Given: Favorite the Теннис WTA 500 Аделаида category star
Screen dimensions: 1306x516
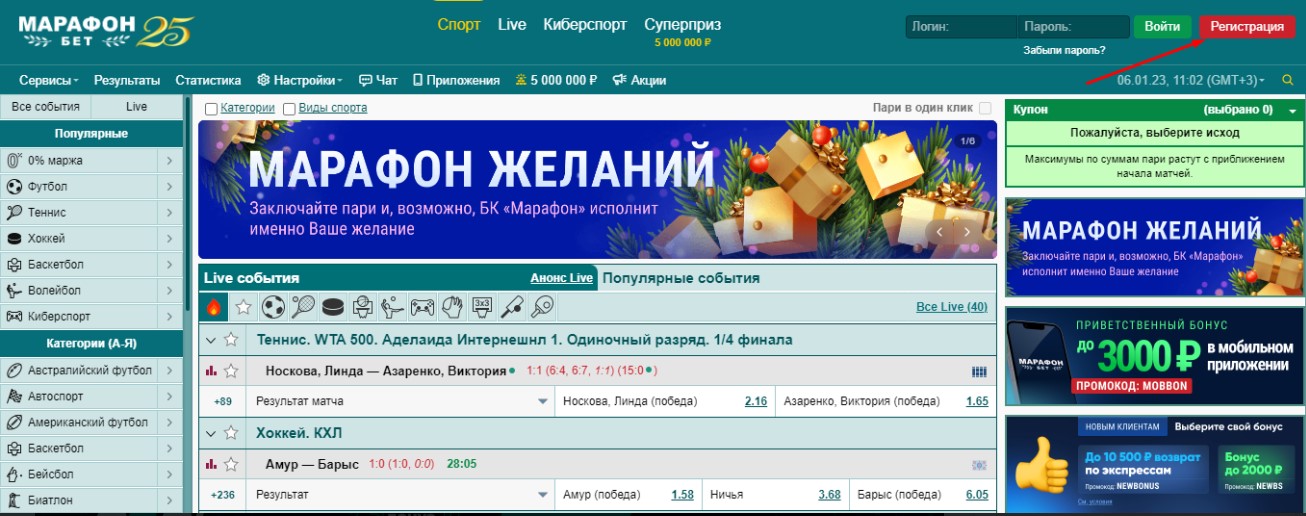Looking at the screenshot, I should 231,340.
